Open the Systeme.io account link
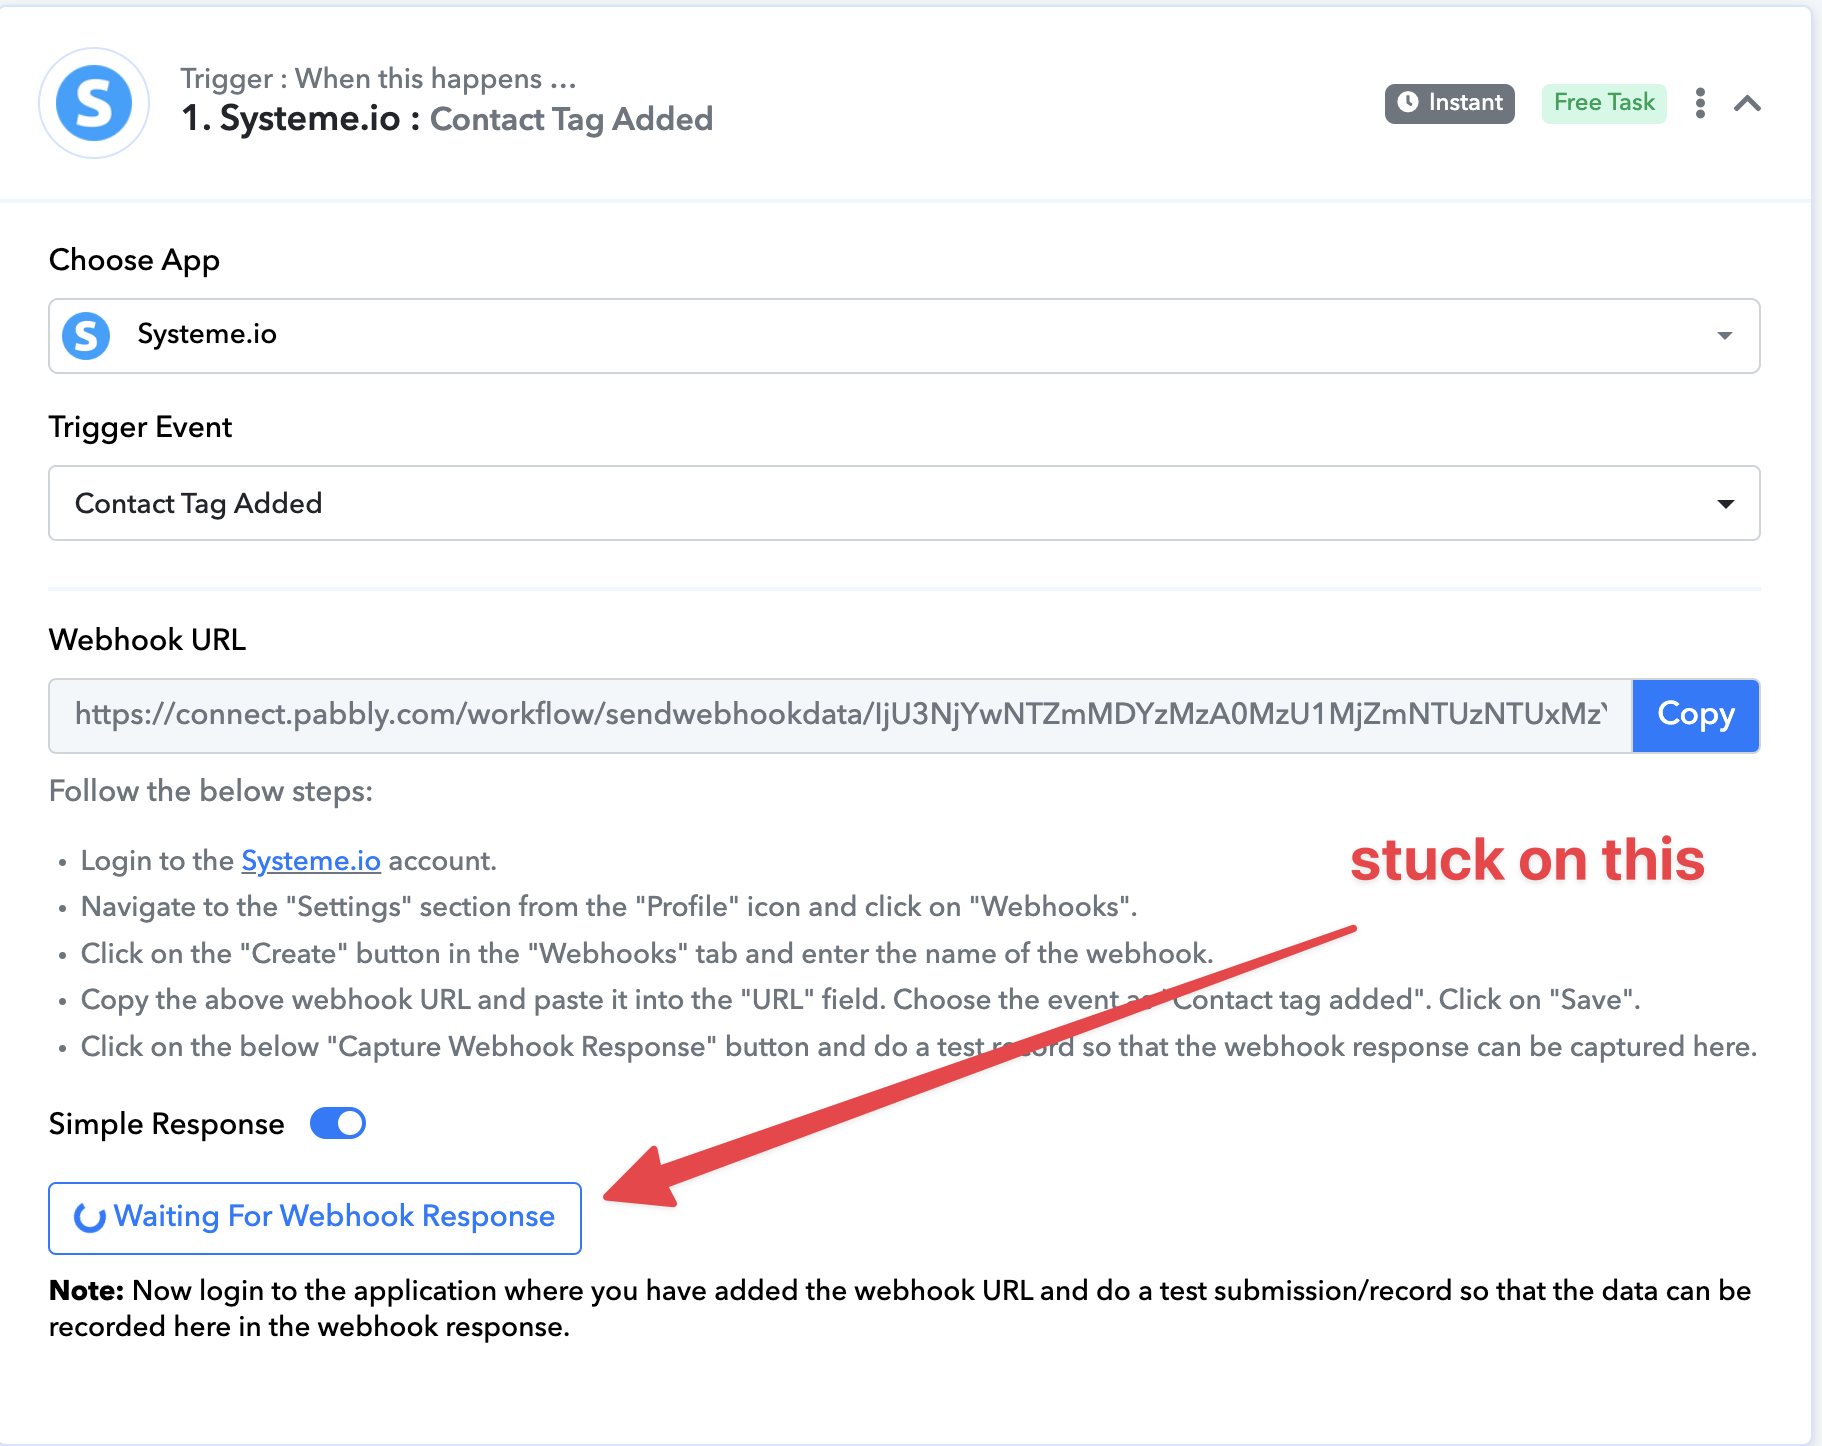1822x1446 pixels. 311,861
